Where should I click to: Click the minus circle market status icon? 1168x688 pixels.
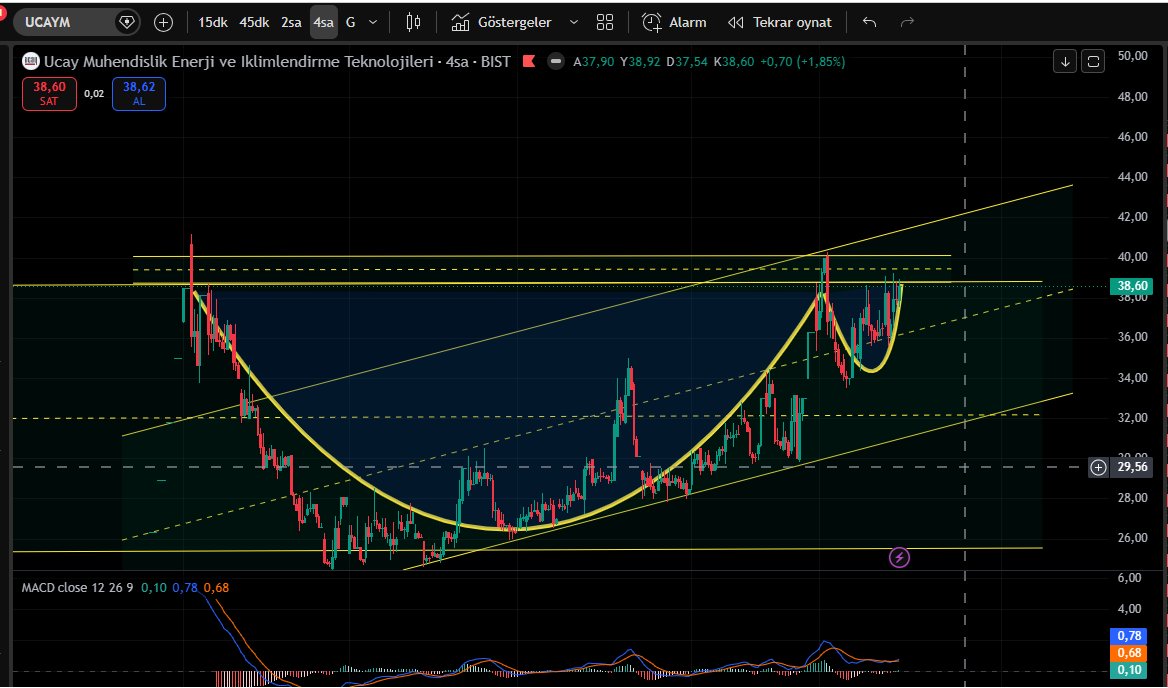tap(556, 62)
